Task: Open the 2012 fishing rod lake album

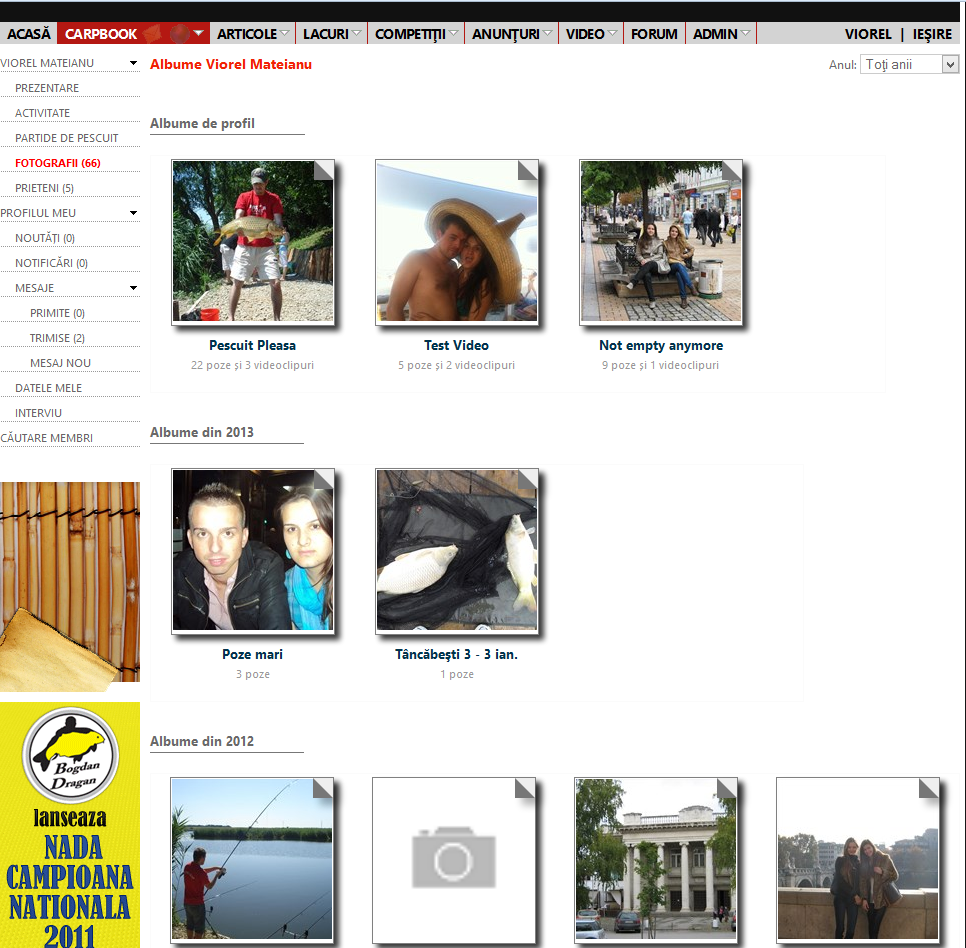Action: [252, 859]
